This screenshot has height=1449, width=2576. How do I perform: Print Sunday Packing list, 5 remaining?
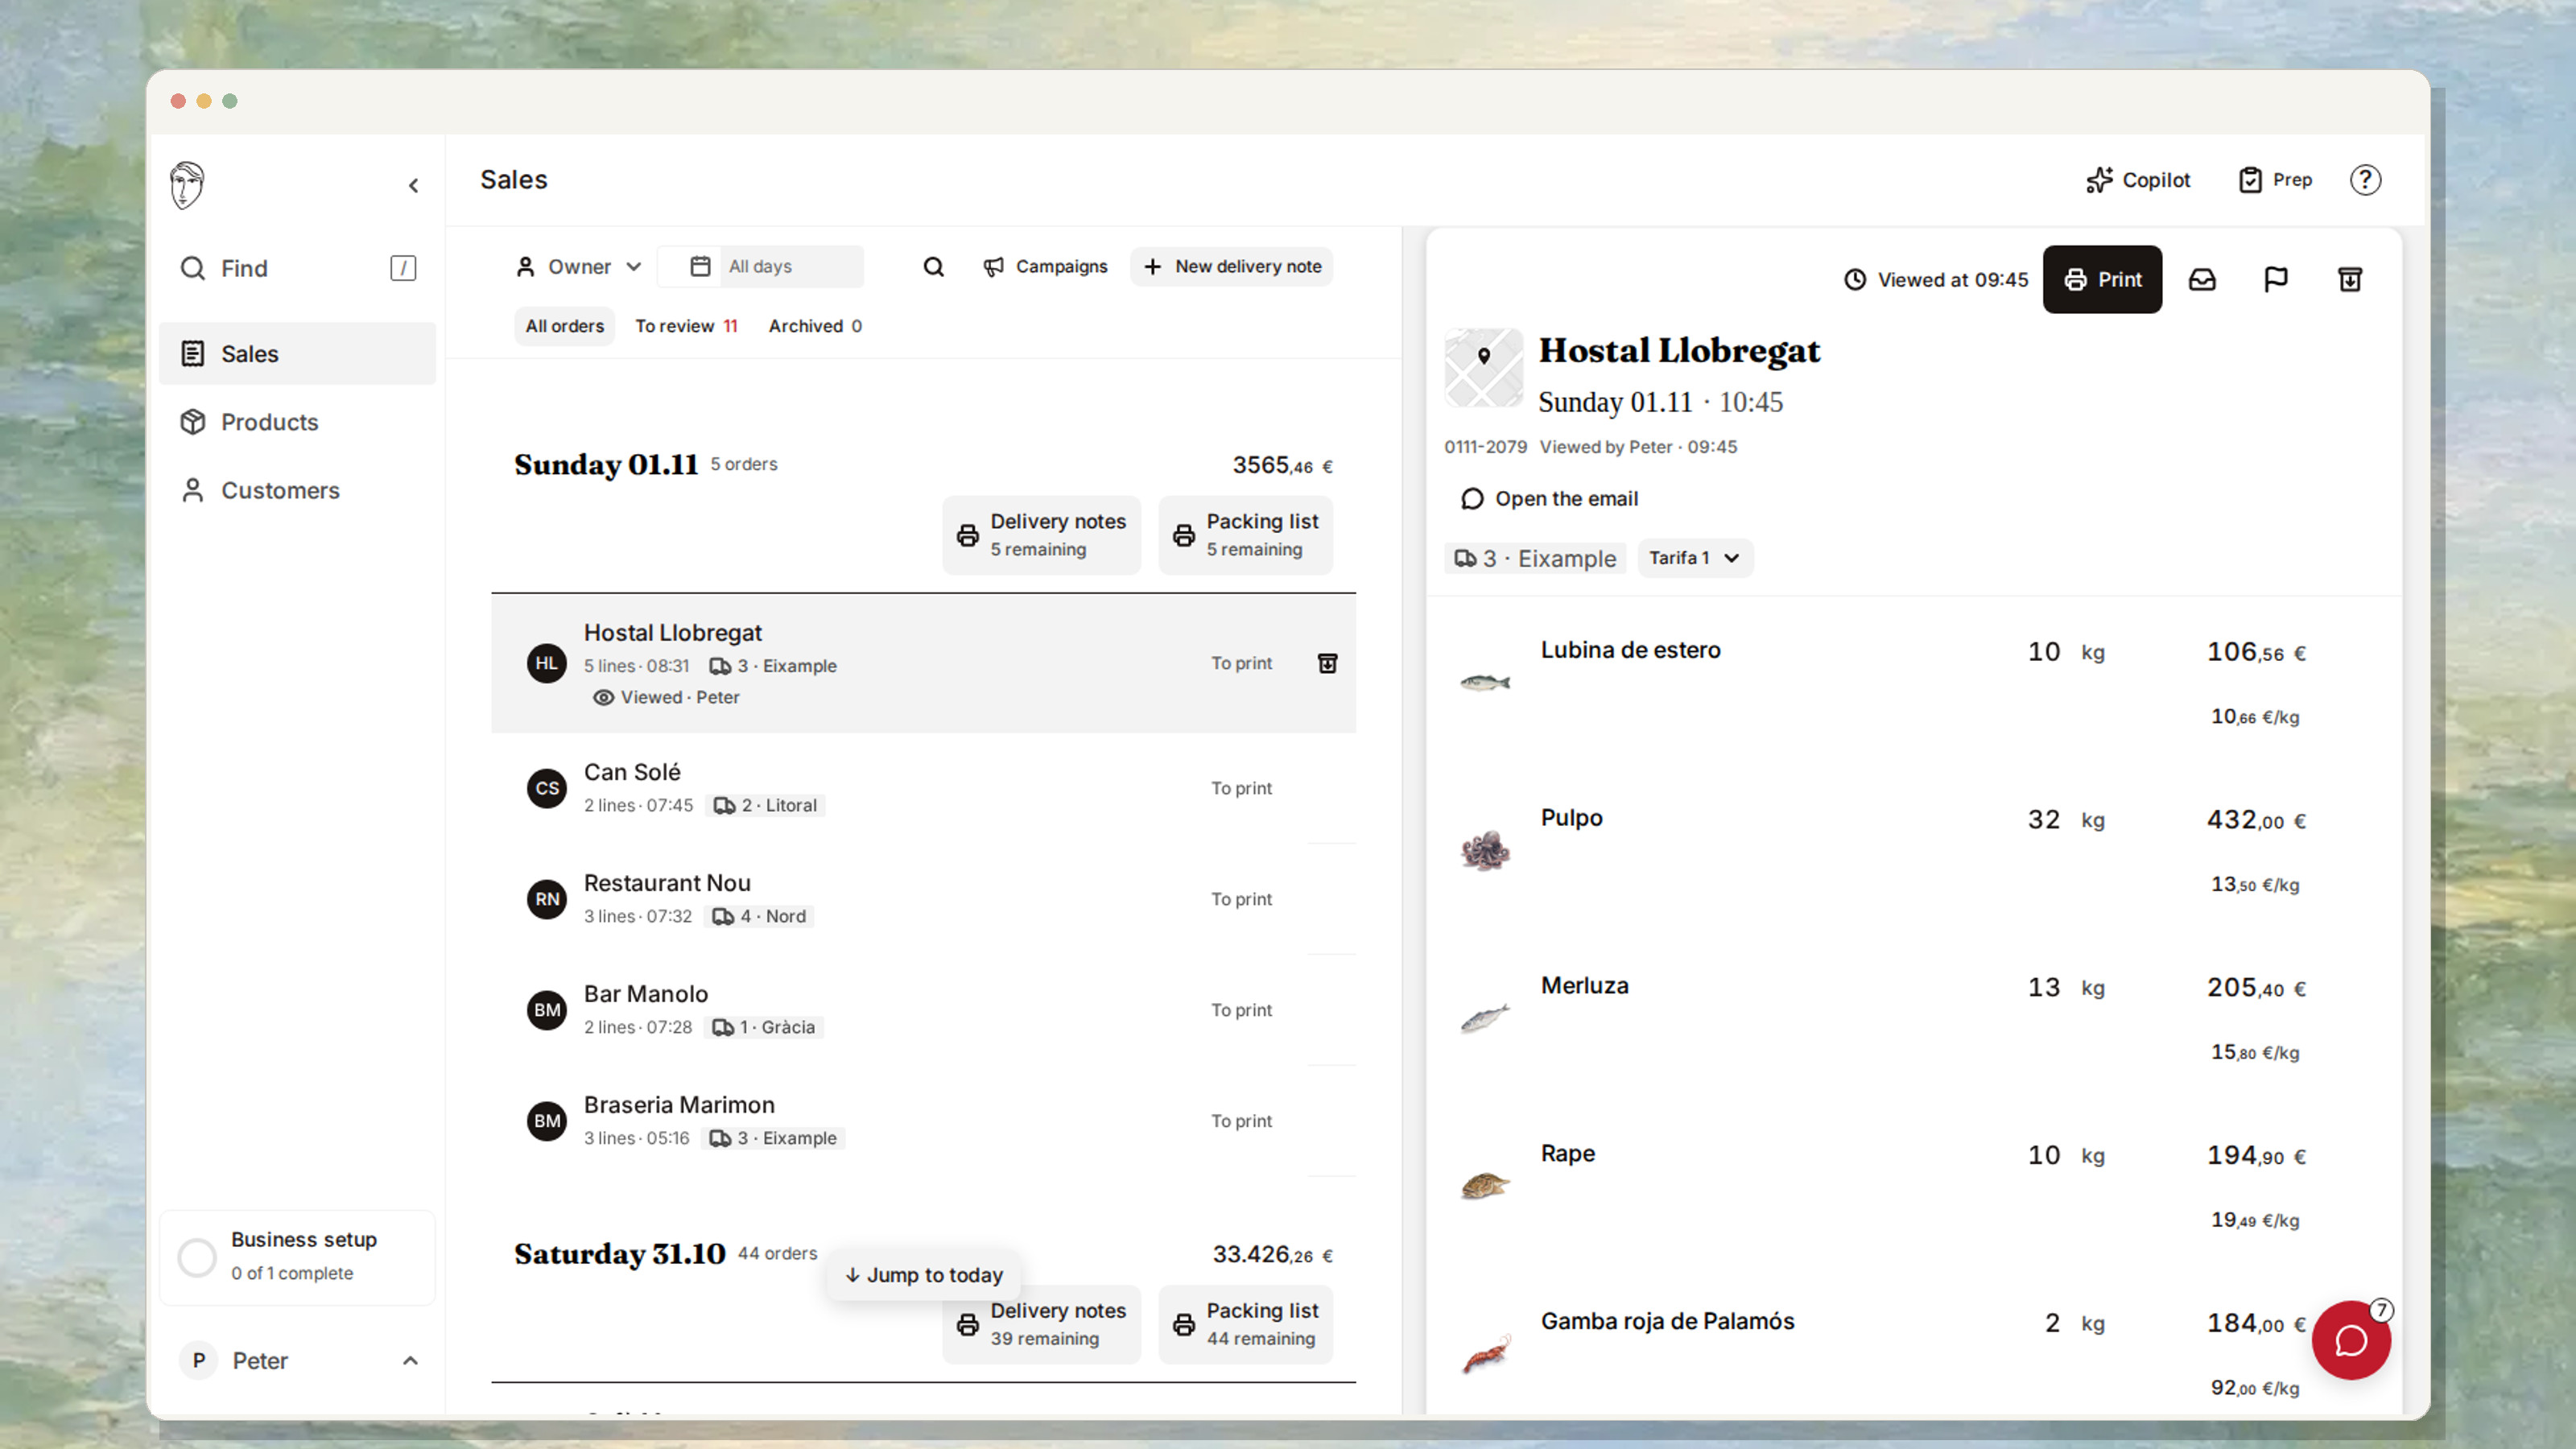[1246, 535]
